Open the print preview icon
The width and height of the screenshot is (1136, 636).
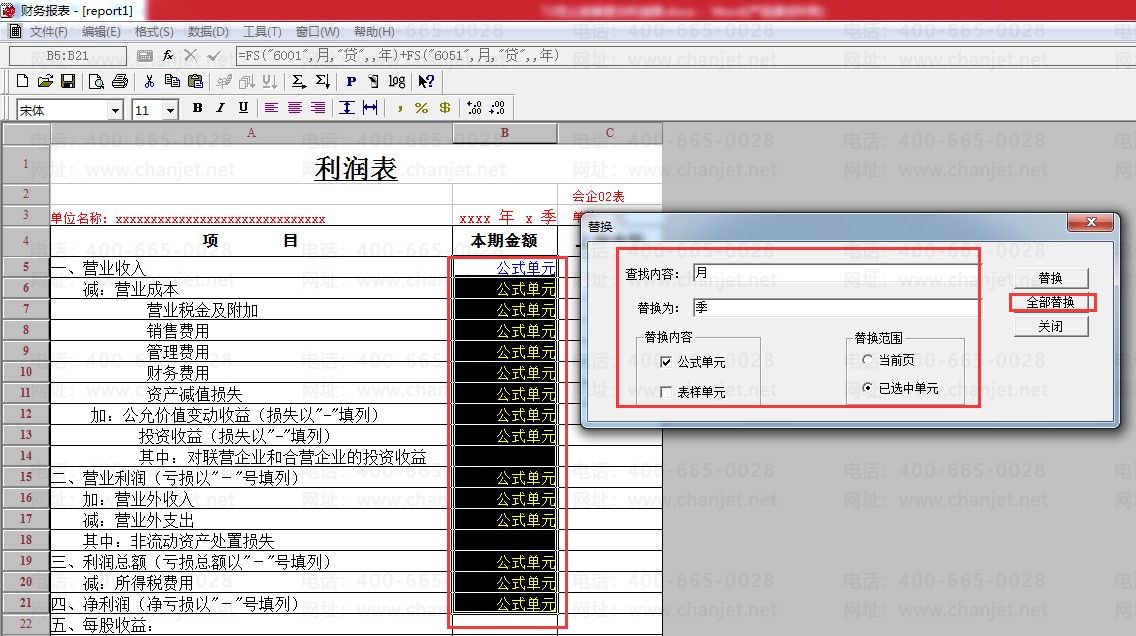point(98,82)
